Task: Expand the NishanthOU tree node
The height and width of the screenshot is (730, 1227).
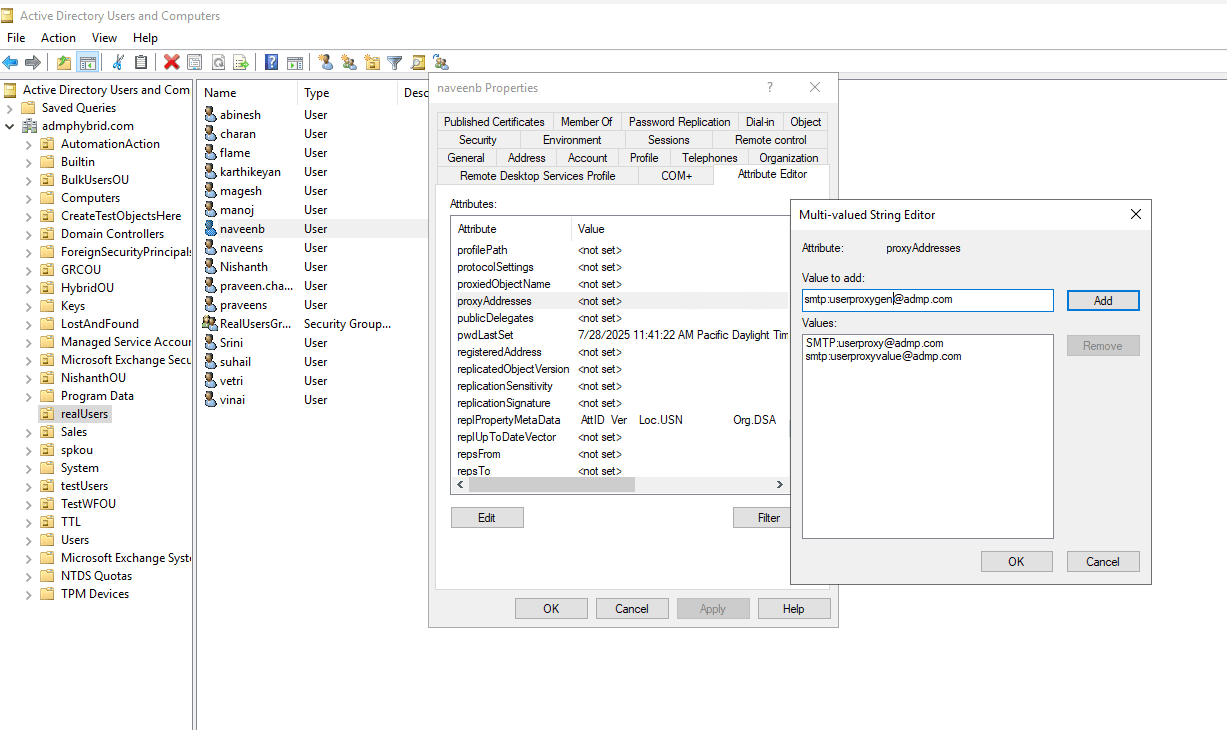Action: 28,378
